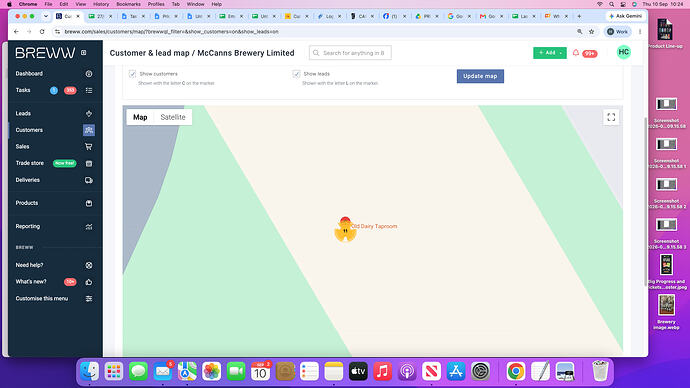Open the Reporting section
The image size is (690, 388).
point(28,226)
